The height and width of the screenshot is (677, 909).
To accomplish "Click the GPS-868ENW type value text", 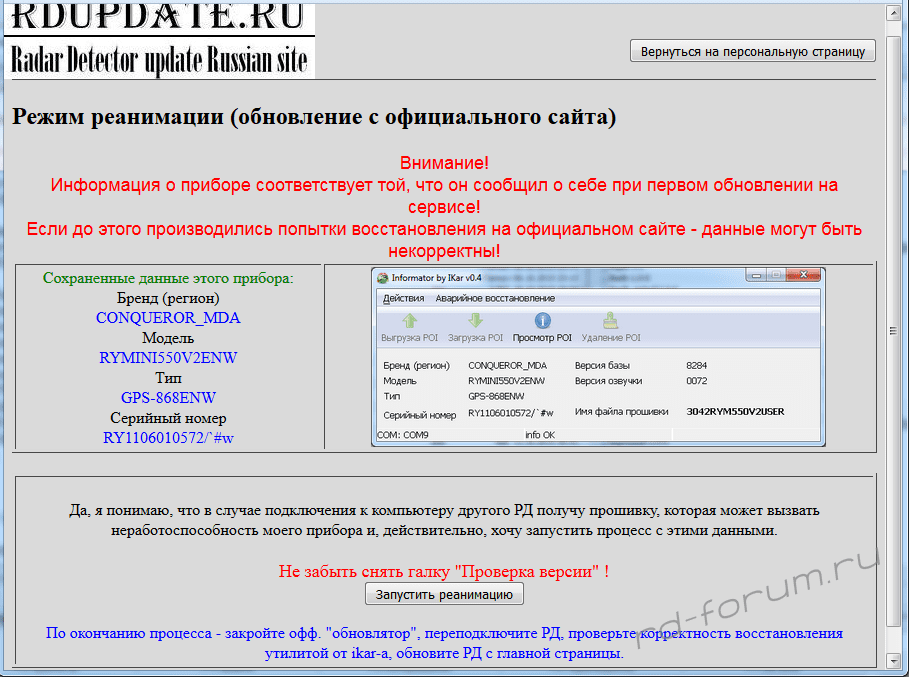I will tap(168, 398).
